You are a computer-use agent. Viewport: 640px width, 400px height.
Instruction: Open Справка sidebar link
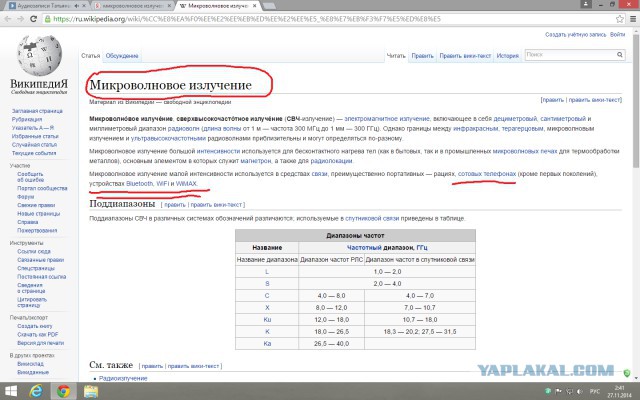(x=27, y=222)
